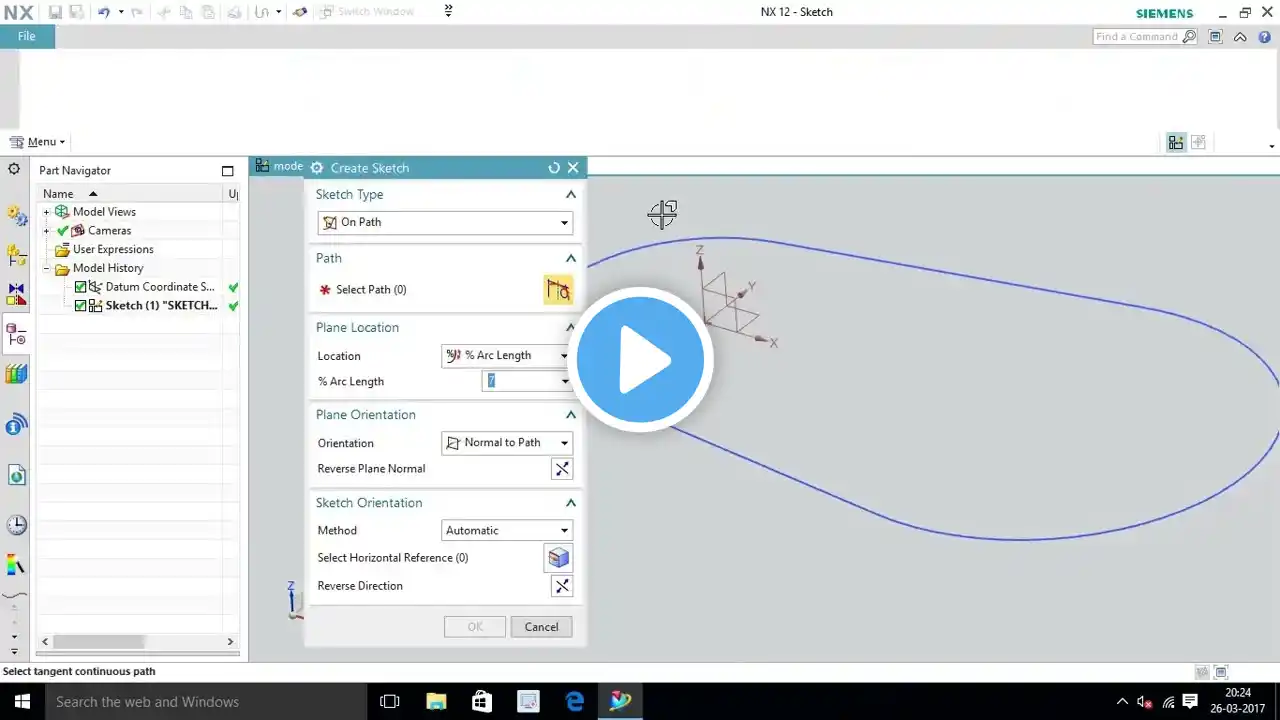Reset the Create Sketch dialog
Screen dimensions: 1280x720
pyautogui.click(x=554, y=168)
